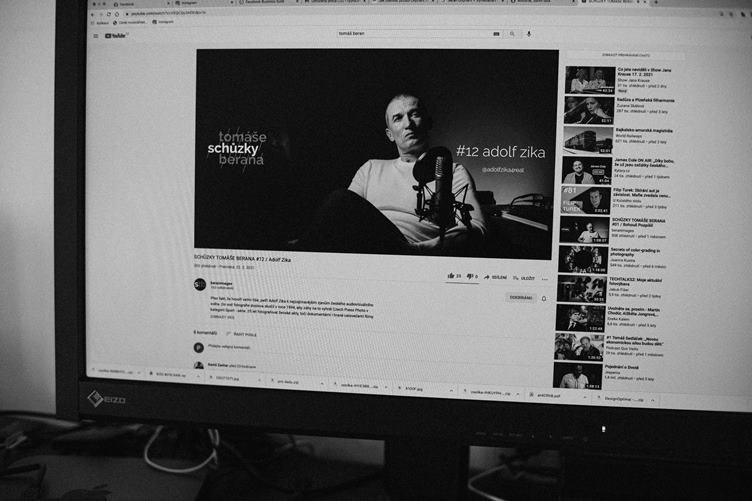Open #1 Tomáš Sedláček podcast thumbnail
Viewport: 752px width, 501px height.
pos(579,348)
